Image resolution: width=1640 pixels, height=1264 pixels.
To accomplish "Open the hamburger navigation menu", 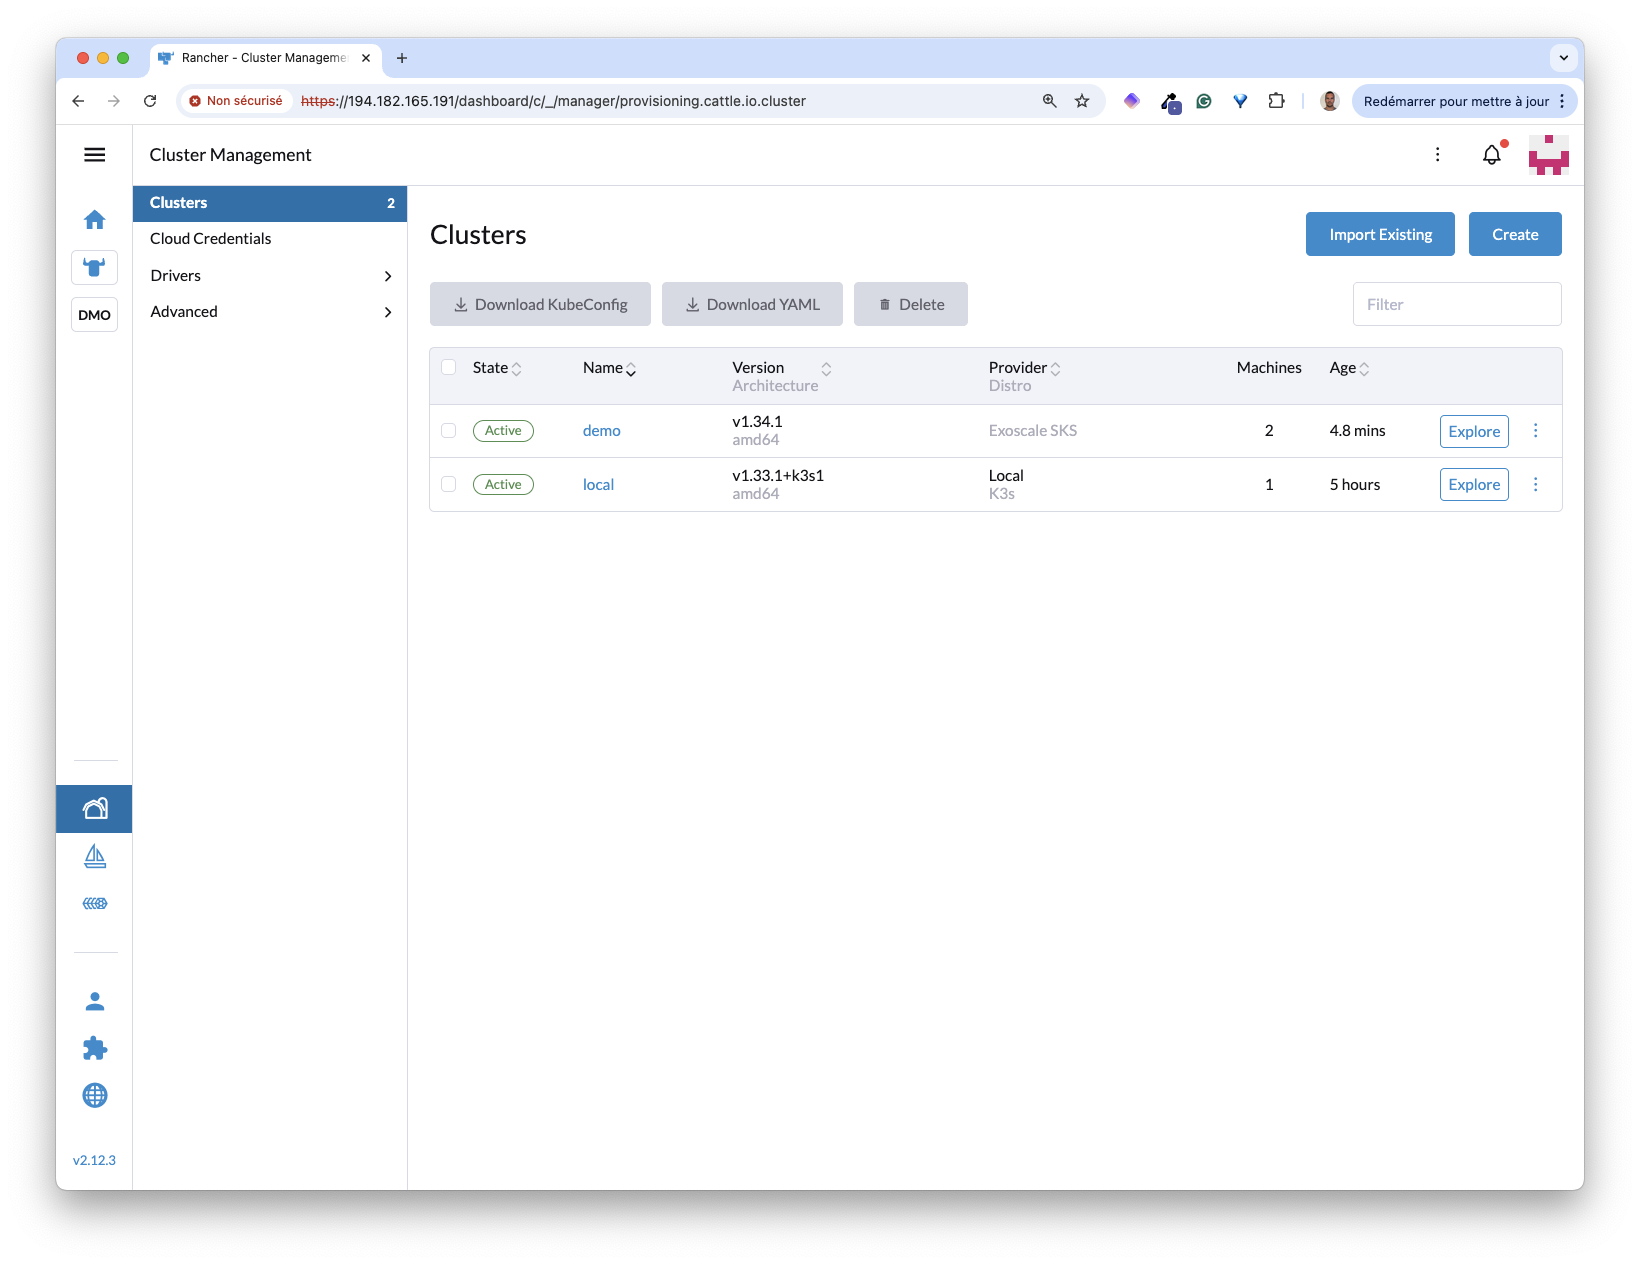I will pyautogui.click(x=95, y=155).
